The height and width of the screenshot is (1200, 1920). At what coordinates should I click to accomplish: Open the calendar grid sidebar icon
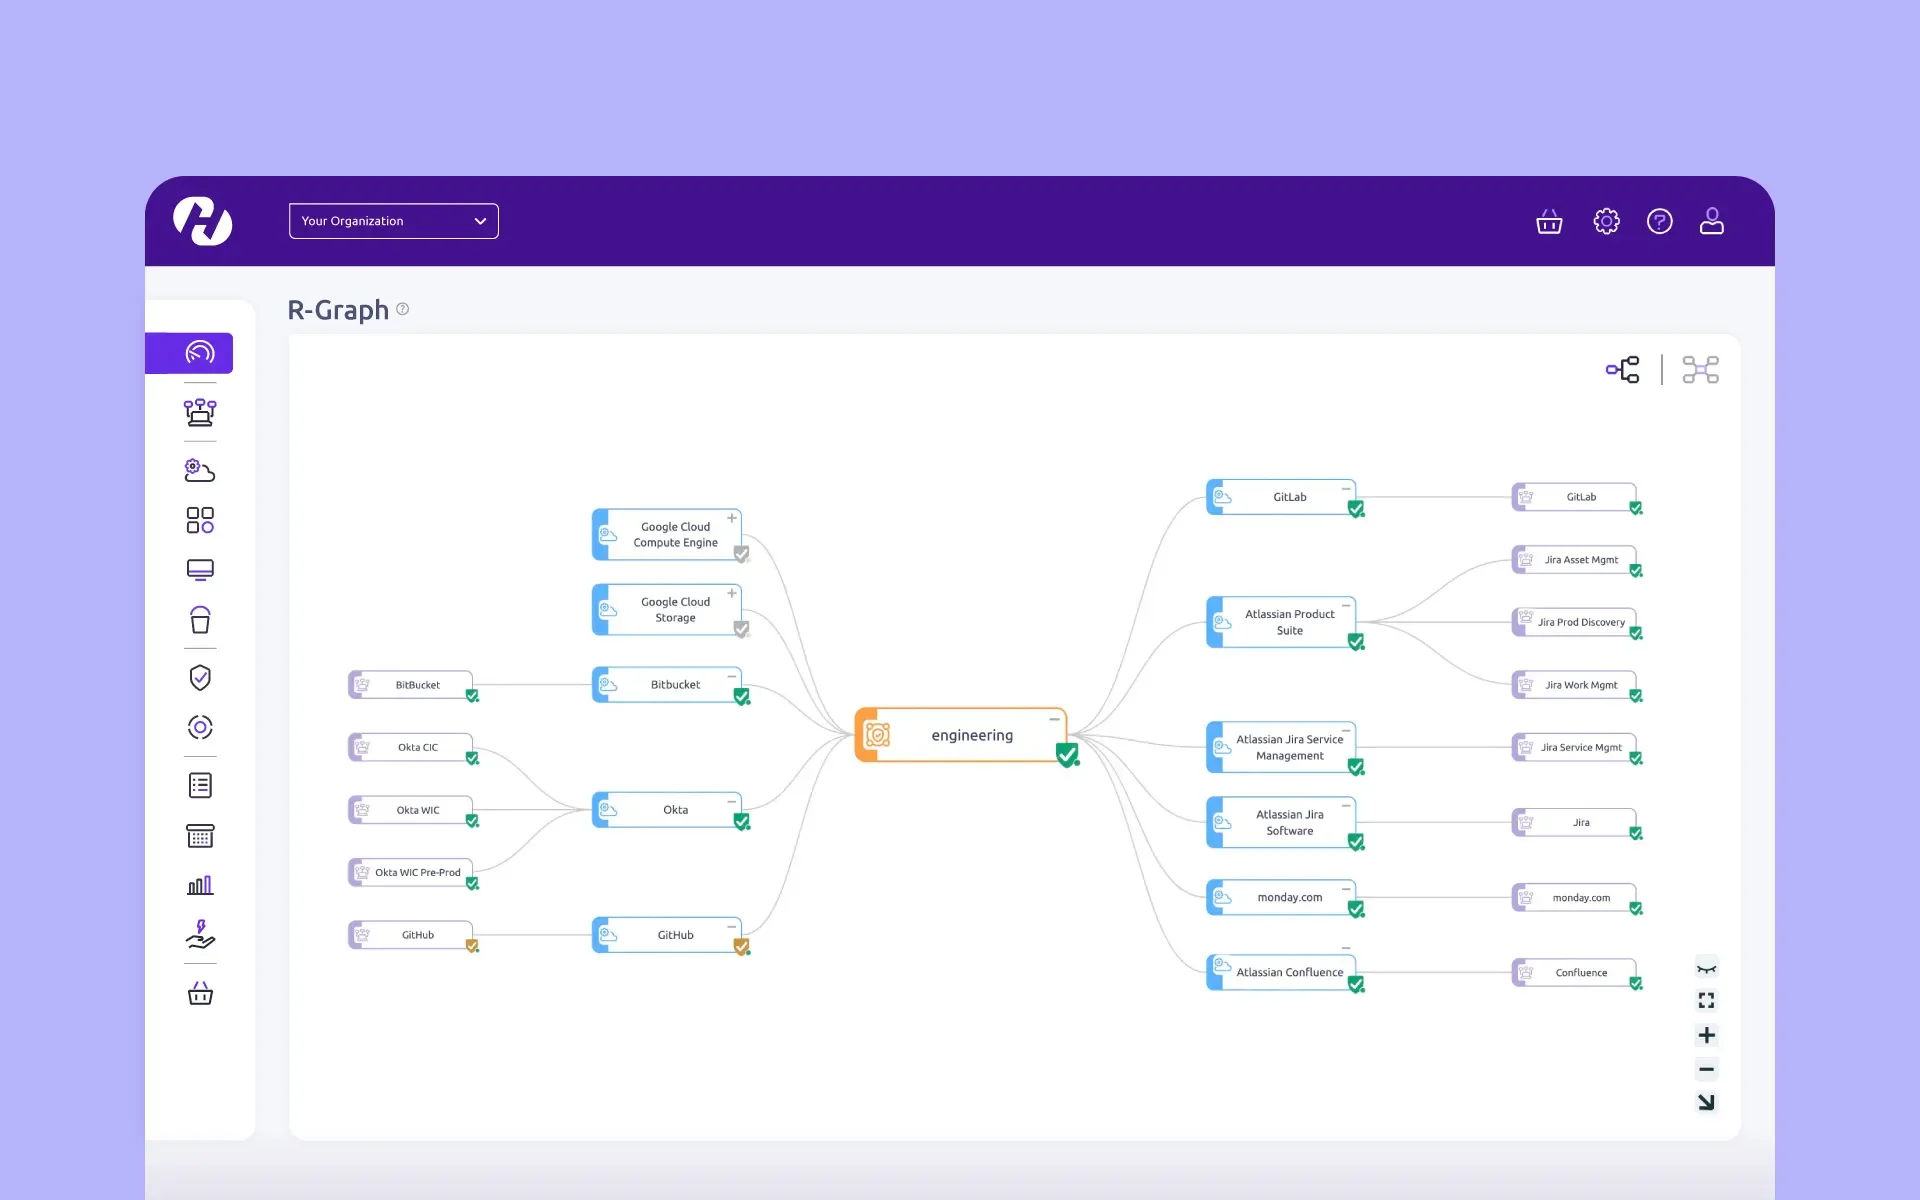click(x=200, y=836)
